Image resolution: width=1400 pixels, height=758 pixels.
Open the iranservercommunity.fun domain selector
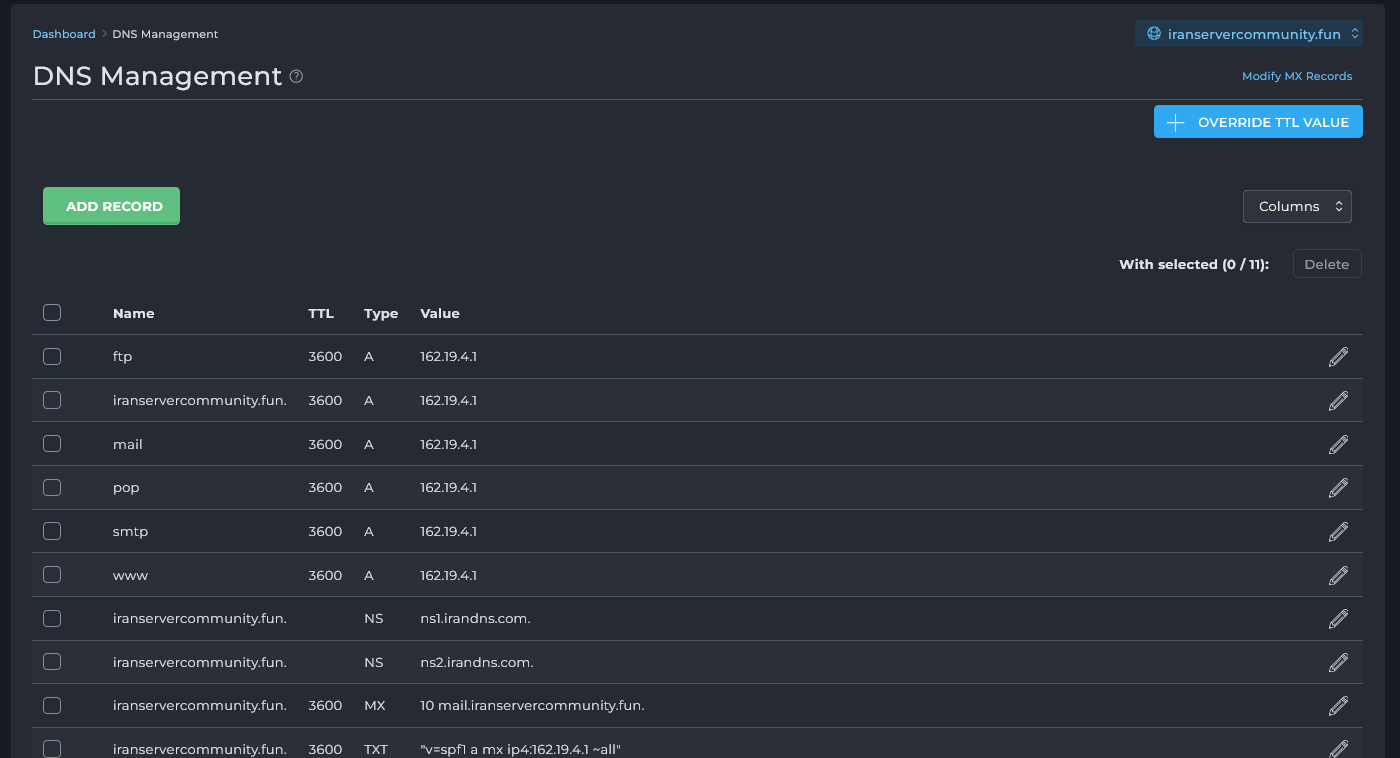pos(1248,34)
